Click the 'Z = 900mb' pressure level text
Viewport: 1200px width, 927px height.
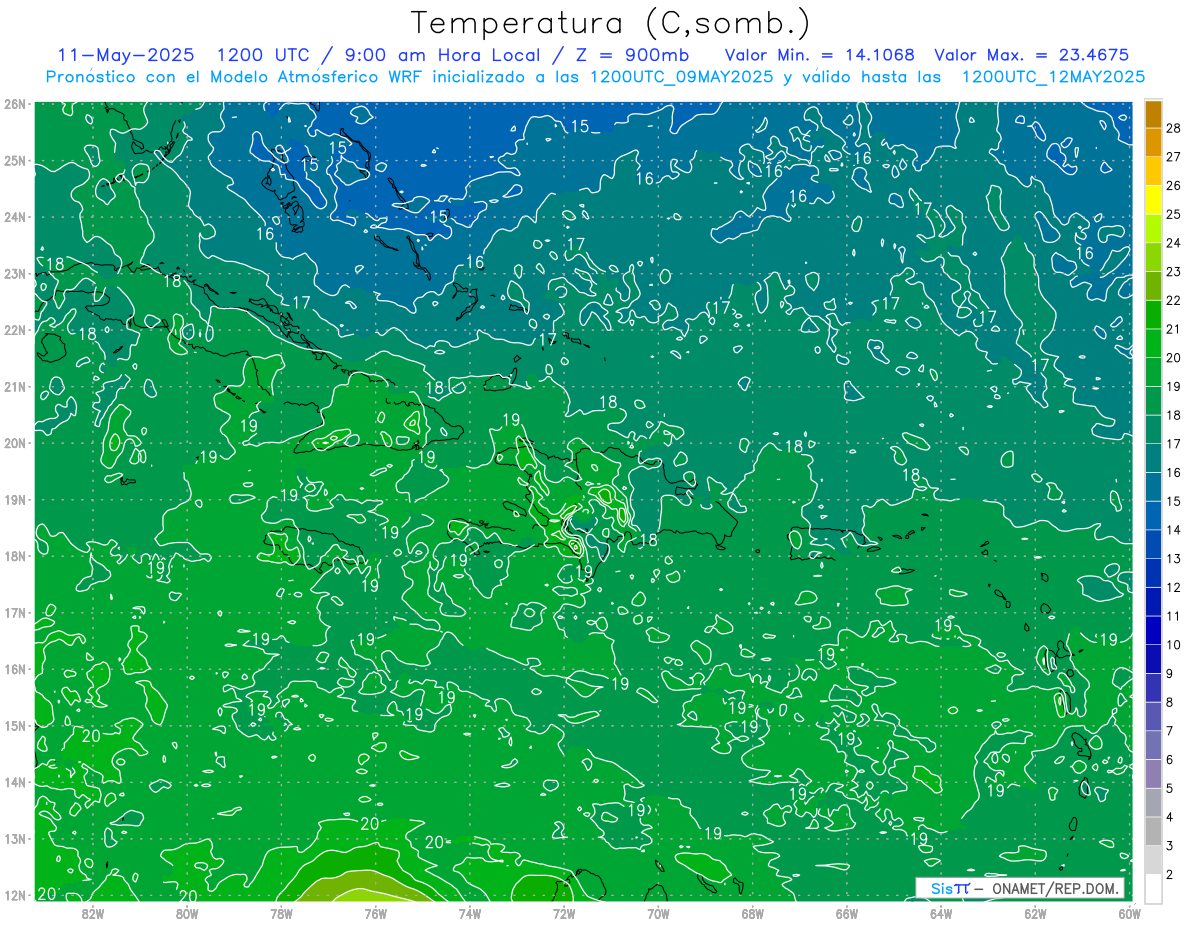point(629,55)
